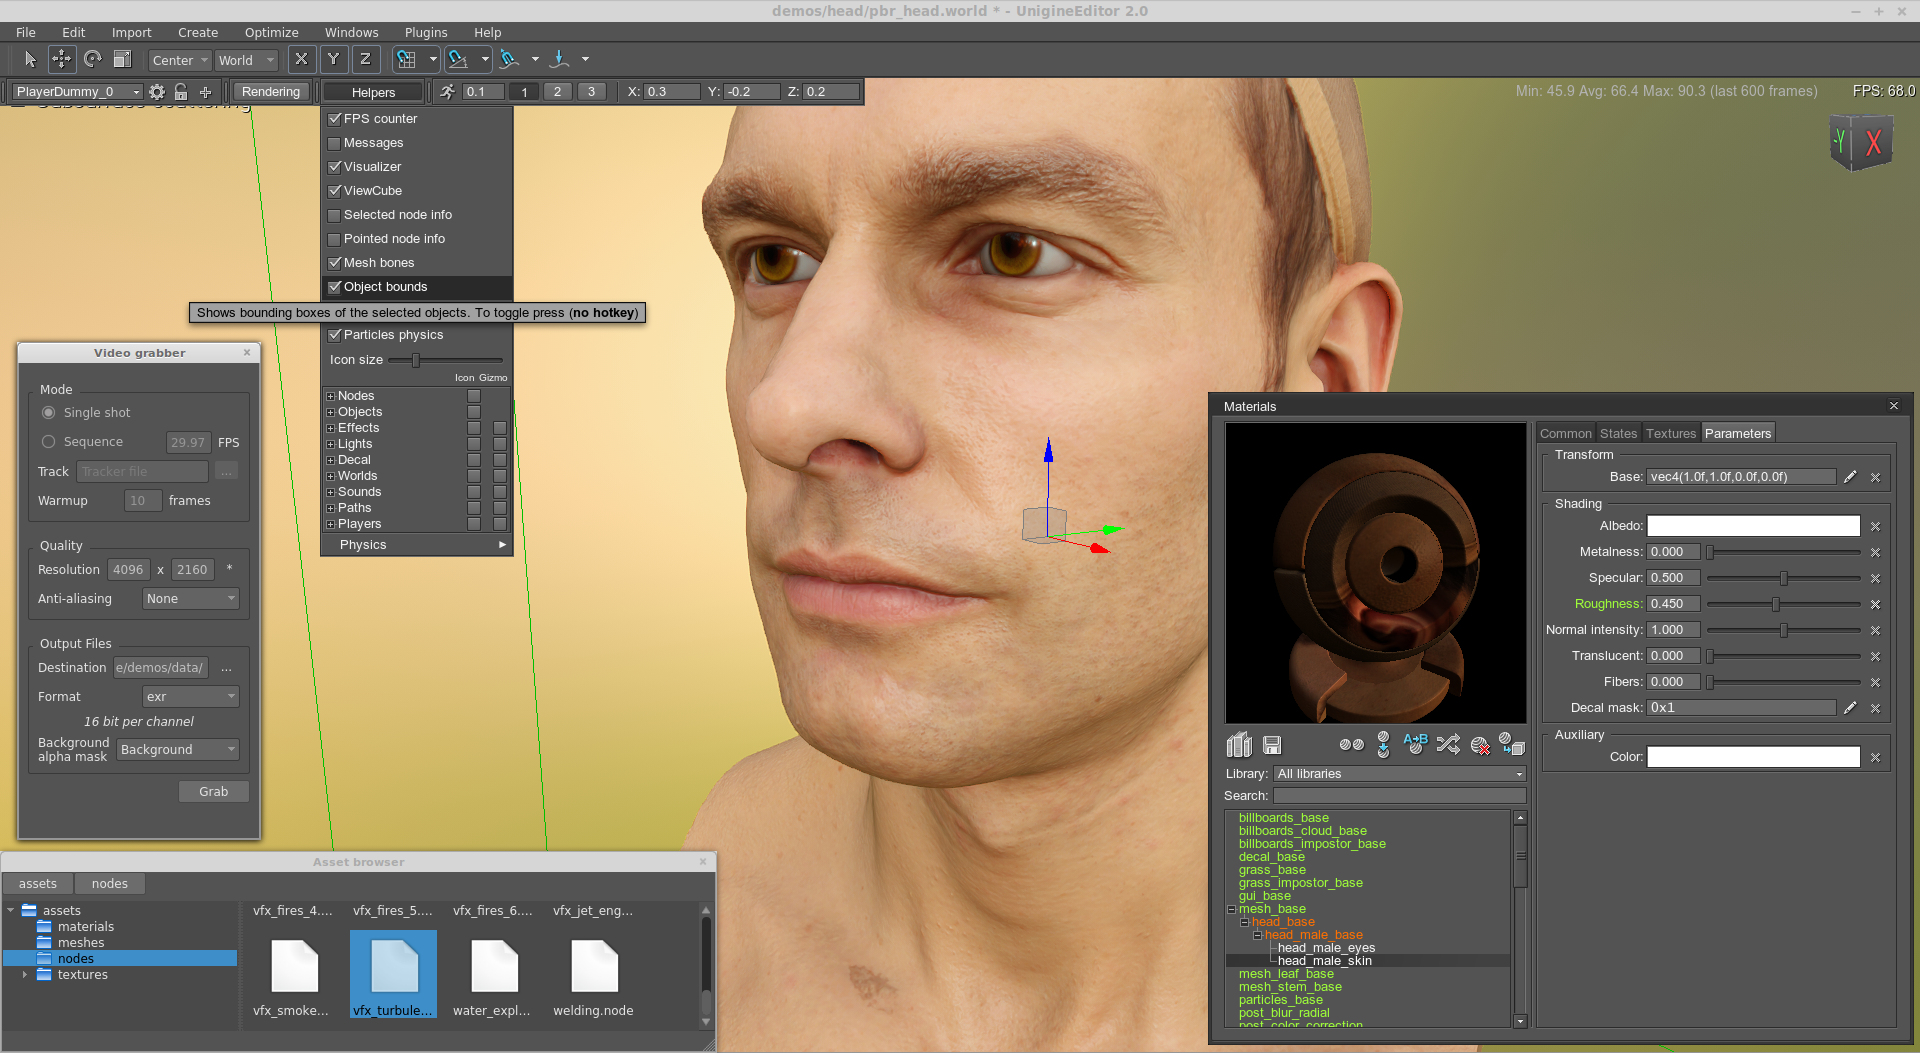Adjust the Specular slider handle
This screenshot has width=1920, height=1053.
[1783, 579]
